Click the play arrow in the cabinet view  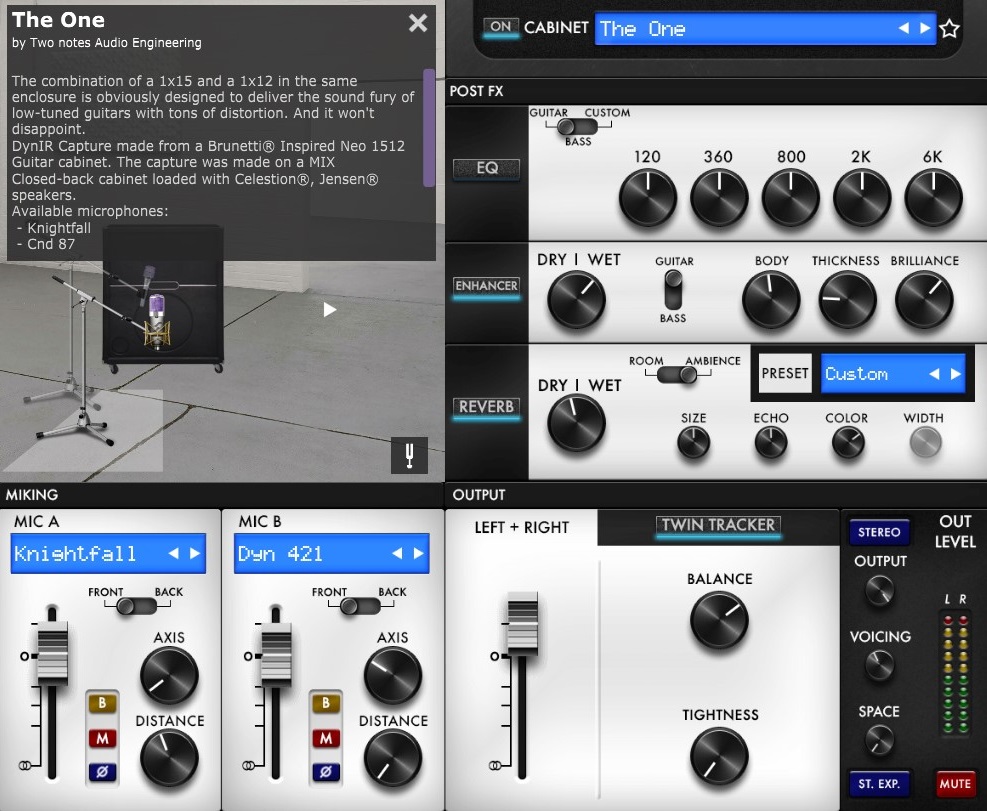[x=329, y=309]
